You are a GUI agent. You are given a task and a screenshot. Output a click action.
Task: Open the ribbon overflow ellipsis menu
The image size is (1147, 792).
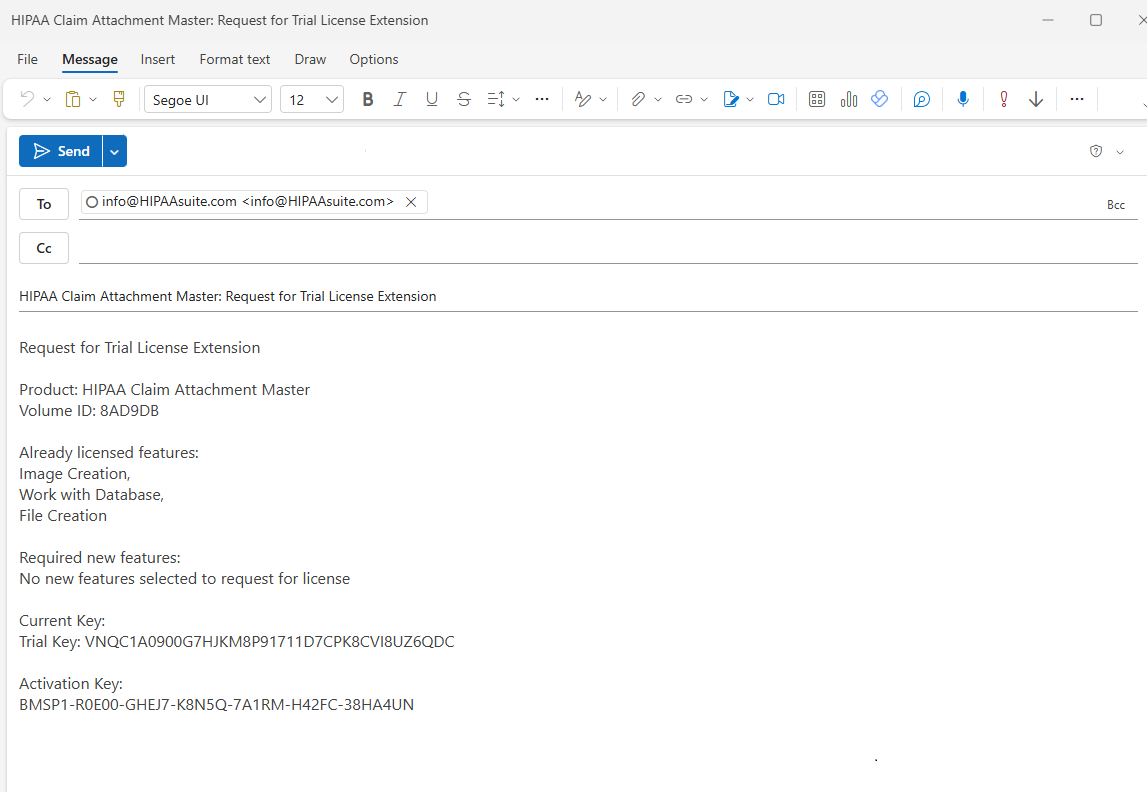click(x=1077, y=99)
